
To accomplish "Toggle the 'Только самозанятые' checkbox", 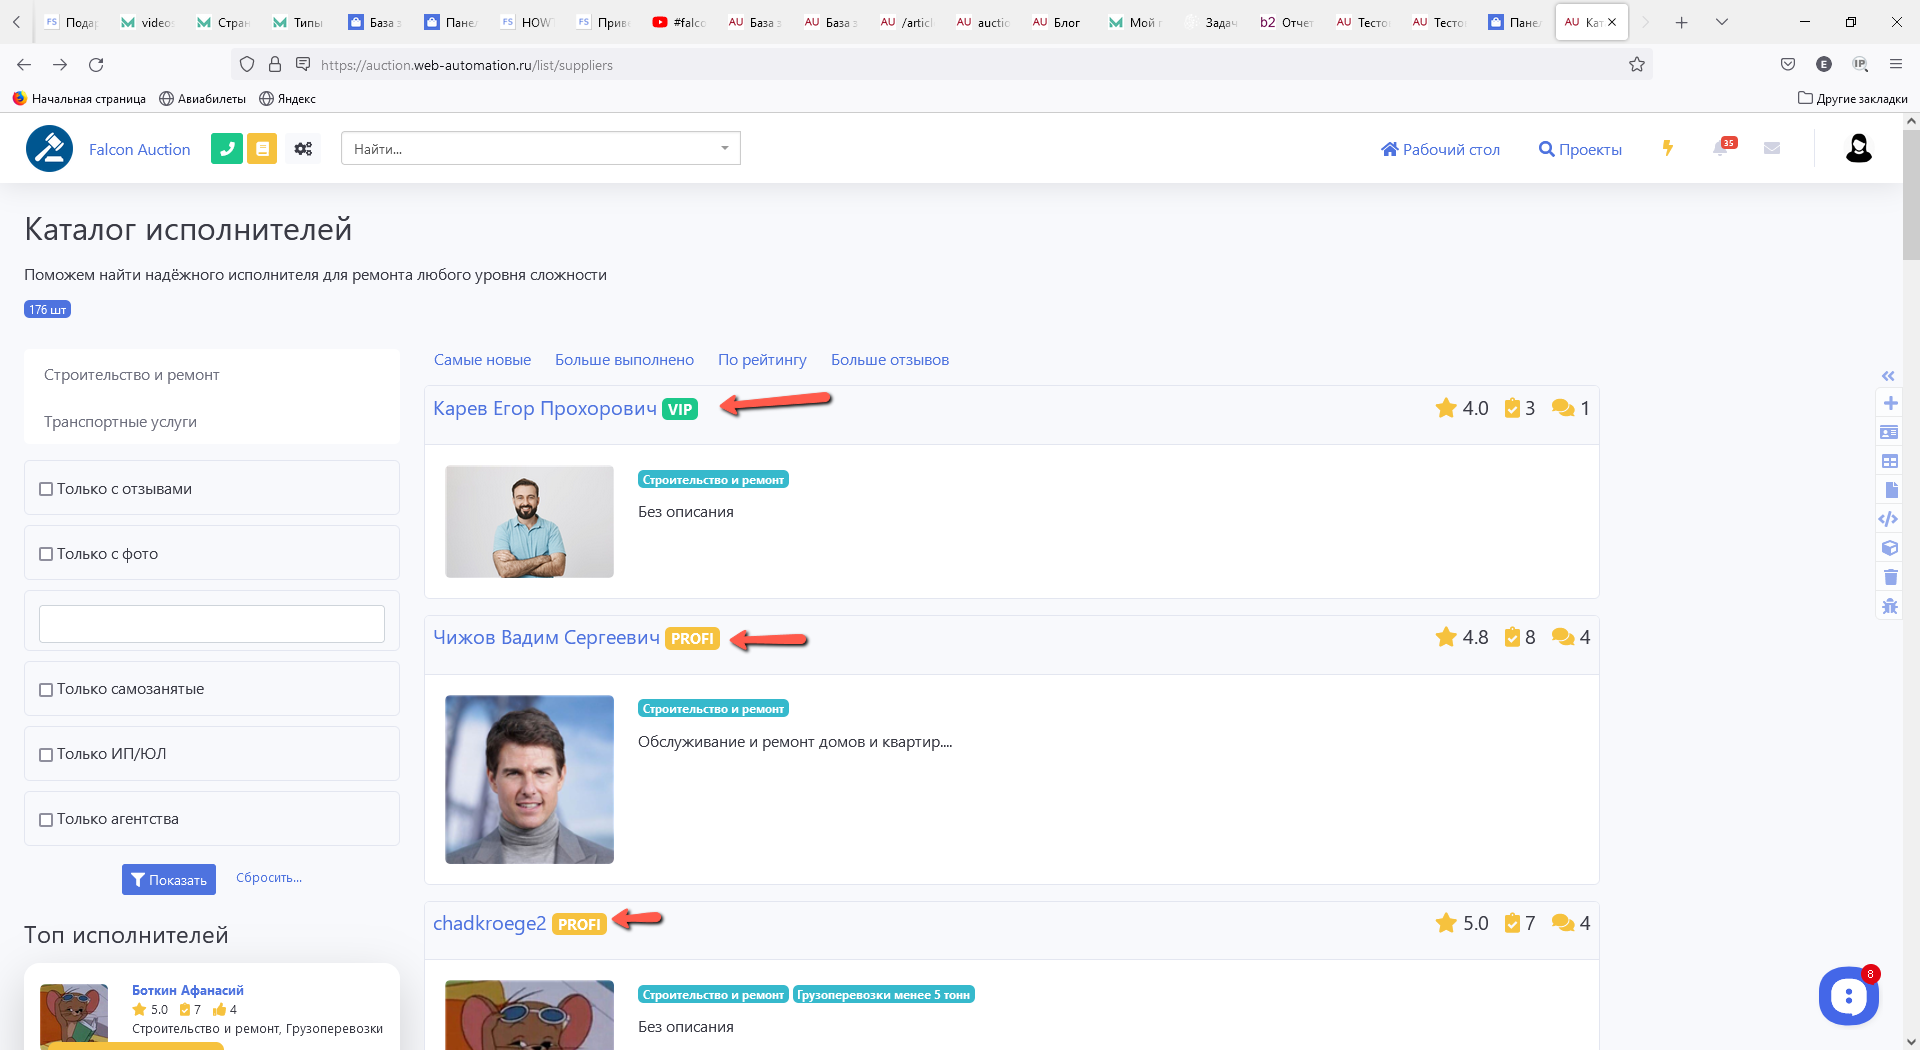I will coord(46,690).
